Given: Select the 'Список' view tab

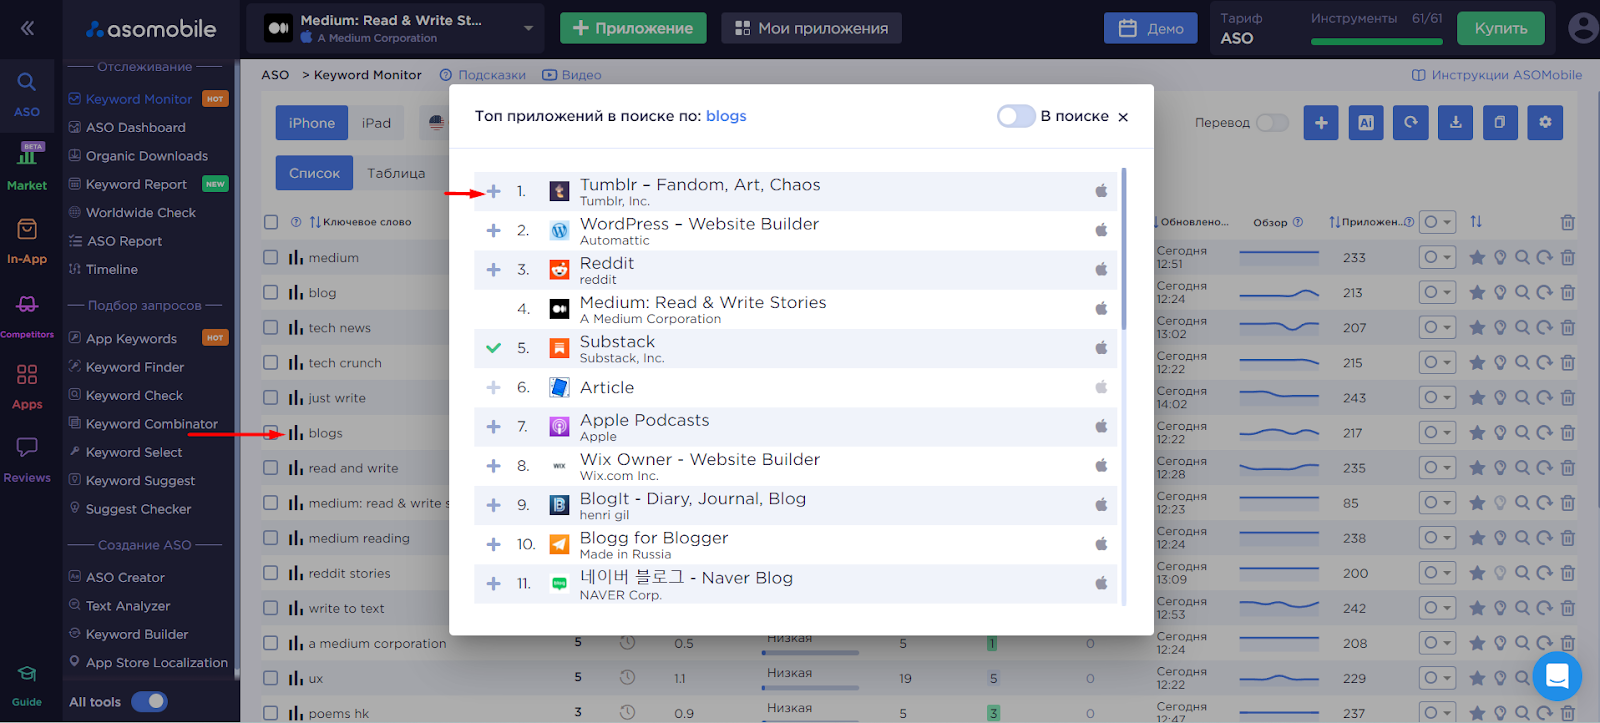Looking at the screenshot, I should pyautogui.click(x=314, y=173).
